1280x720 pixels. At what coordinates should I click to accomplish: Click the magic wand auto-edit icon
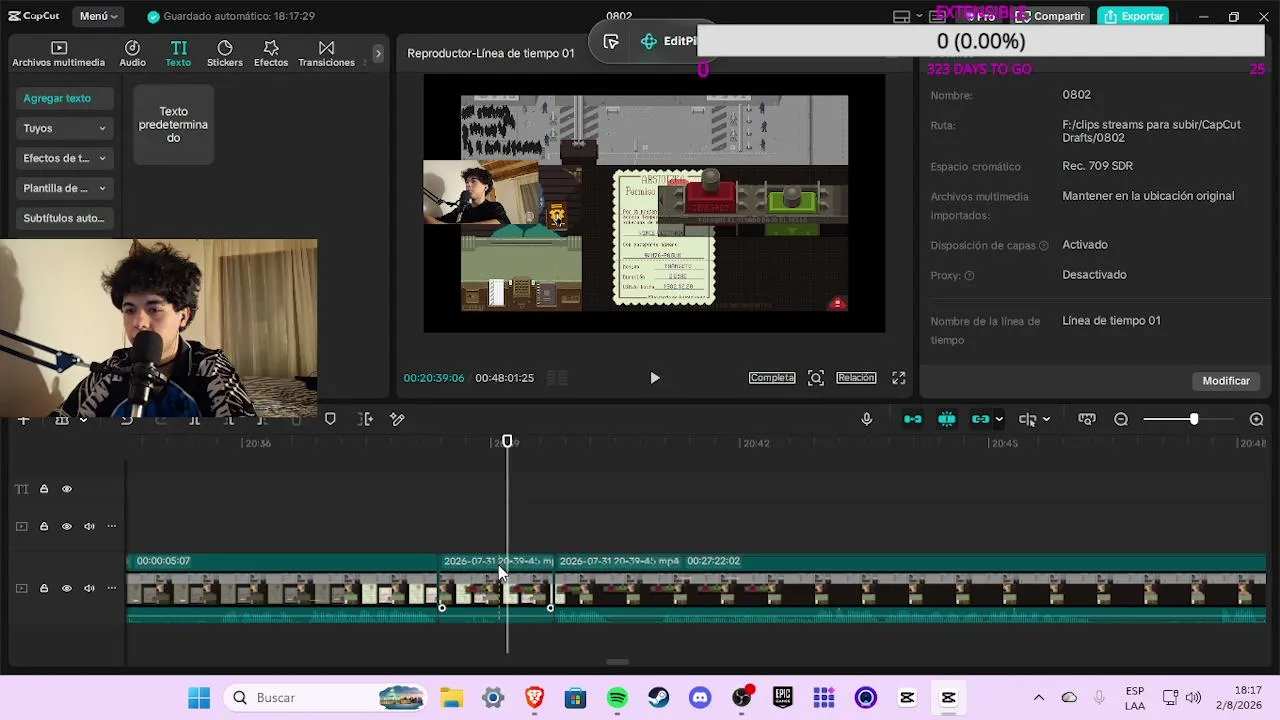click(397, 419)
